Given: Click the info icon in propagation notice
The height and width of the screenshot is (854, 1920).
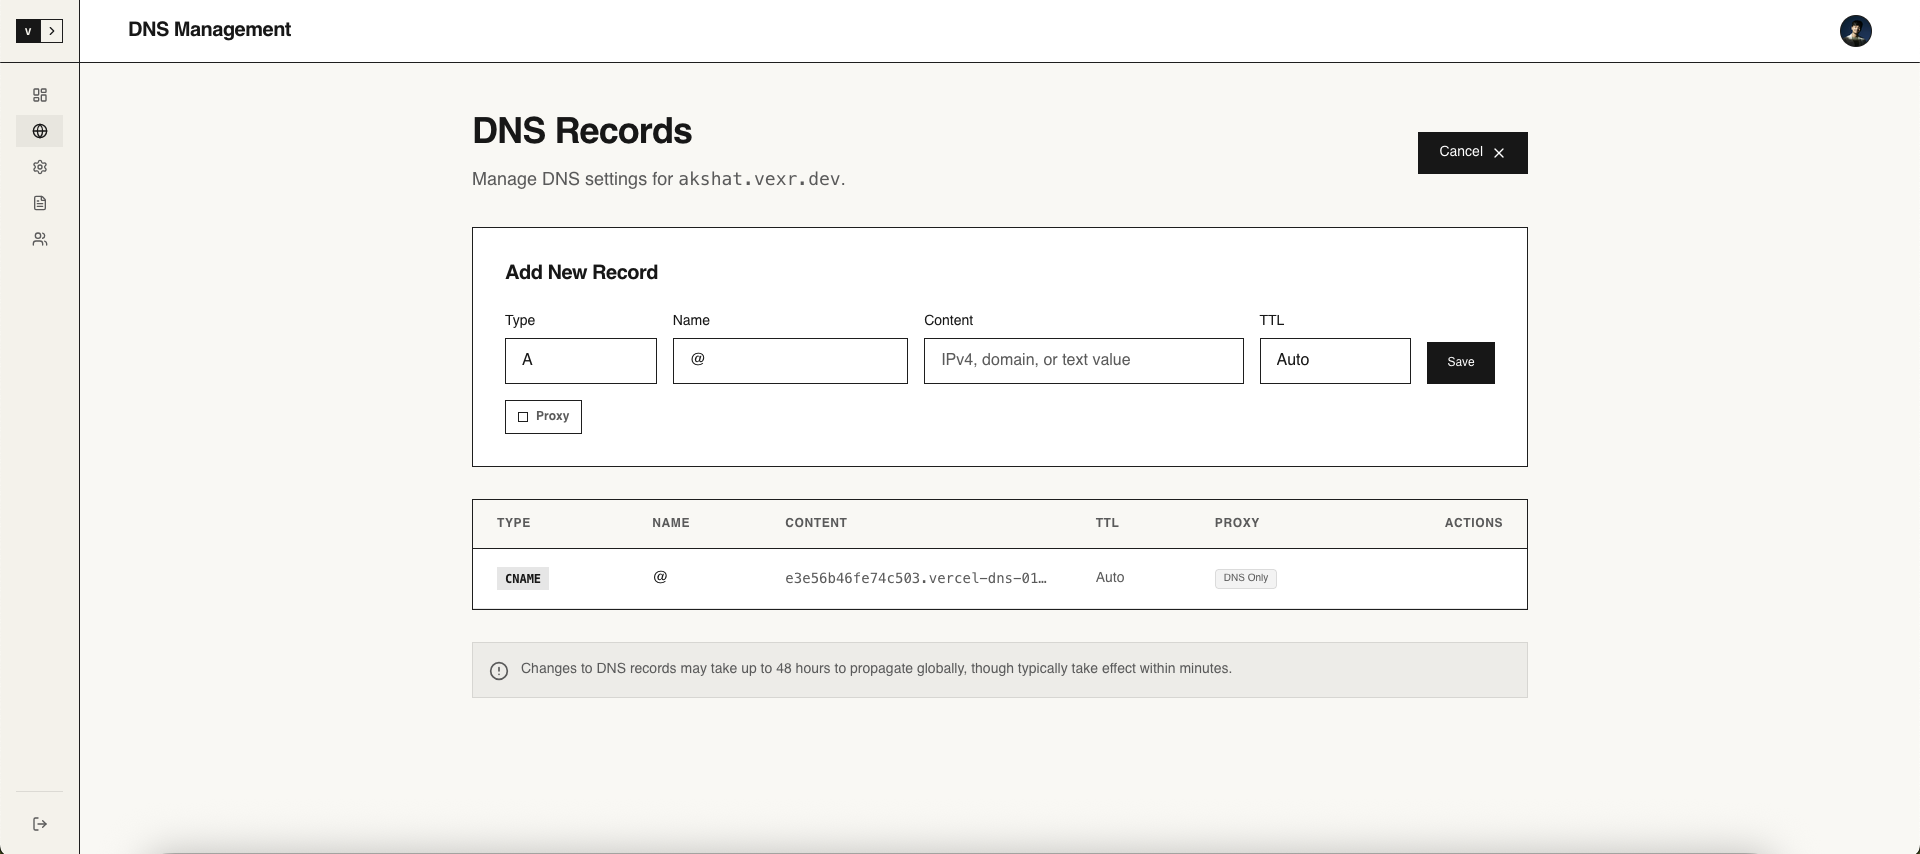Looking at the screenshot, I should point(499,671).
